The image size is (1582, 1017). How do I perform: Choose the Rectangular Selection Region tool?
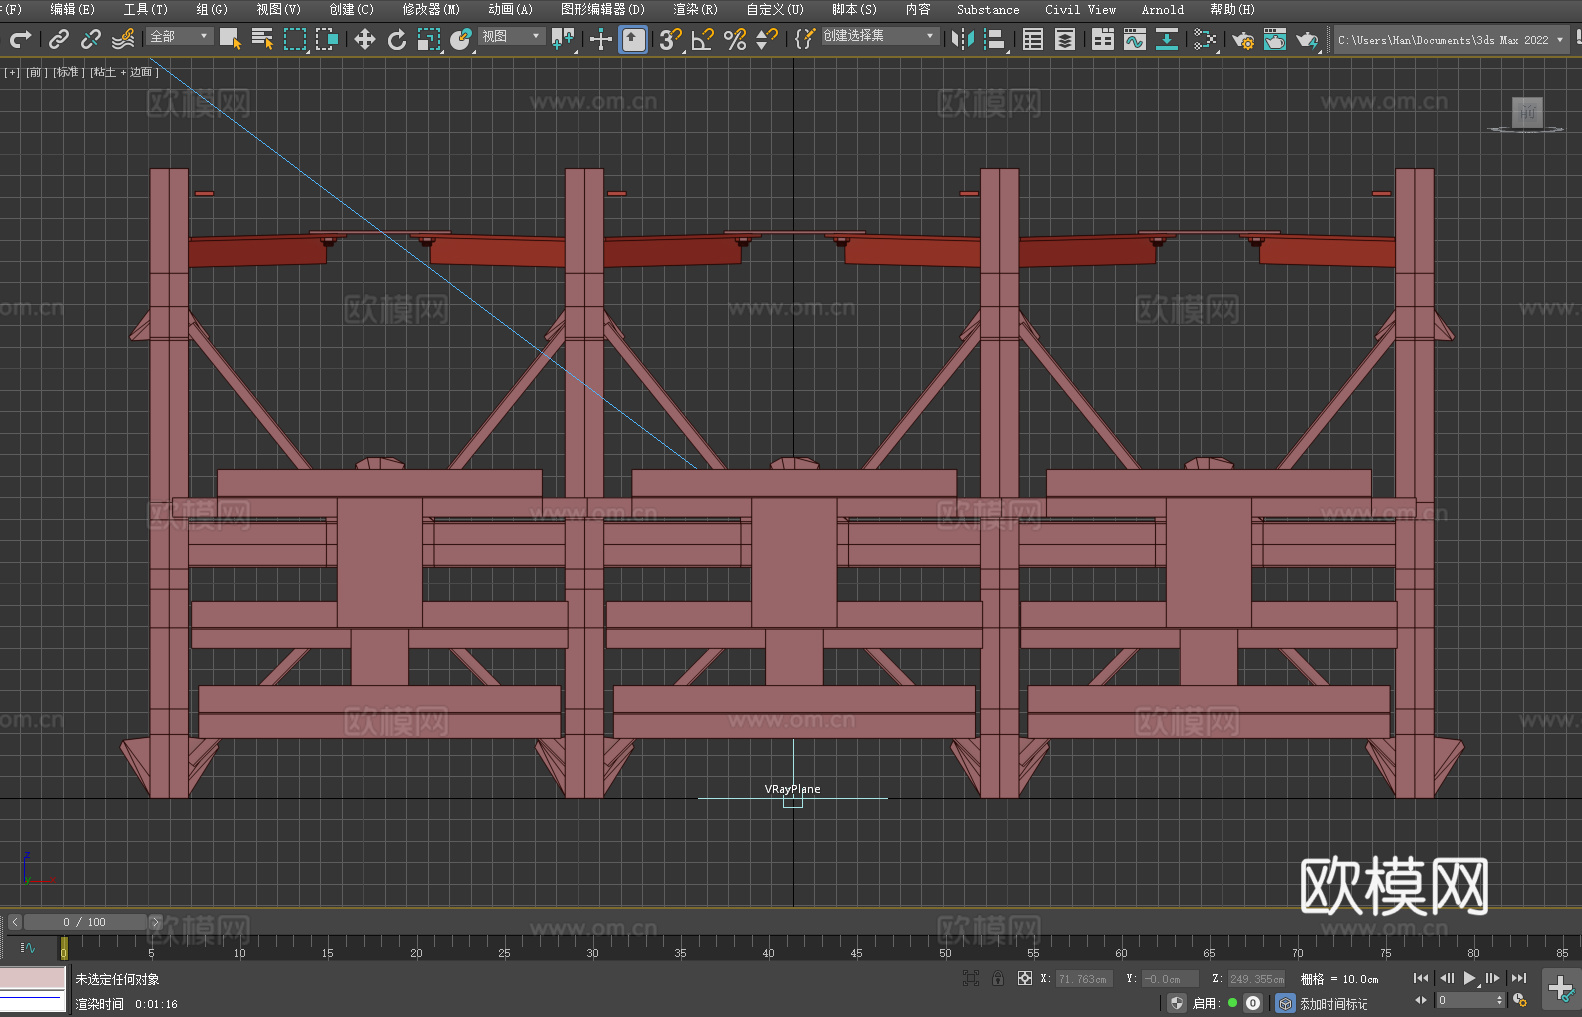[x=295, y=39]
